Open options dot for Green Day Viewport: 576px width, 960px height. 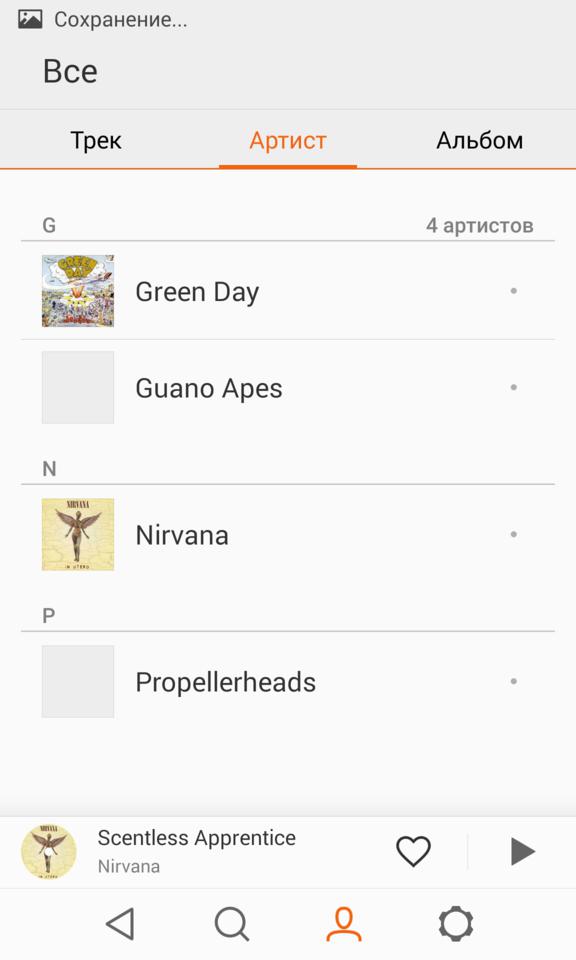tap(514, 291)
